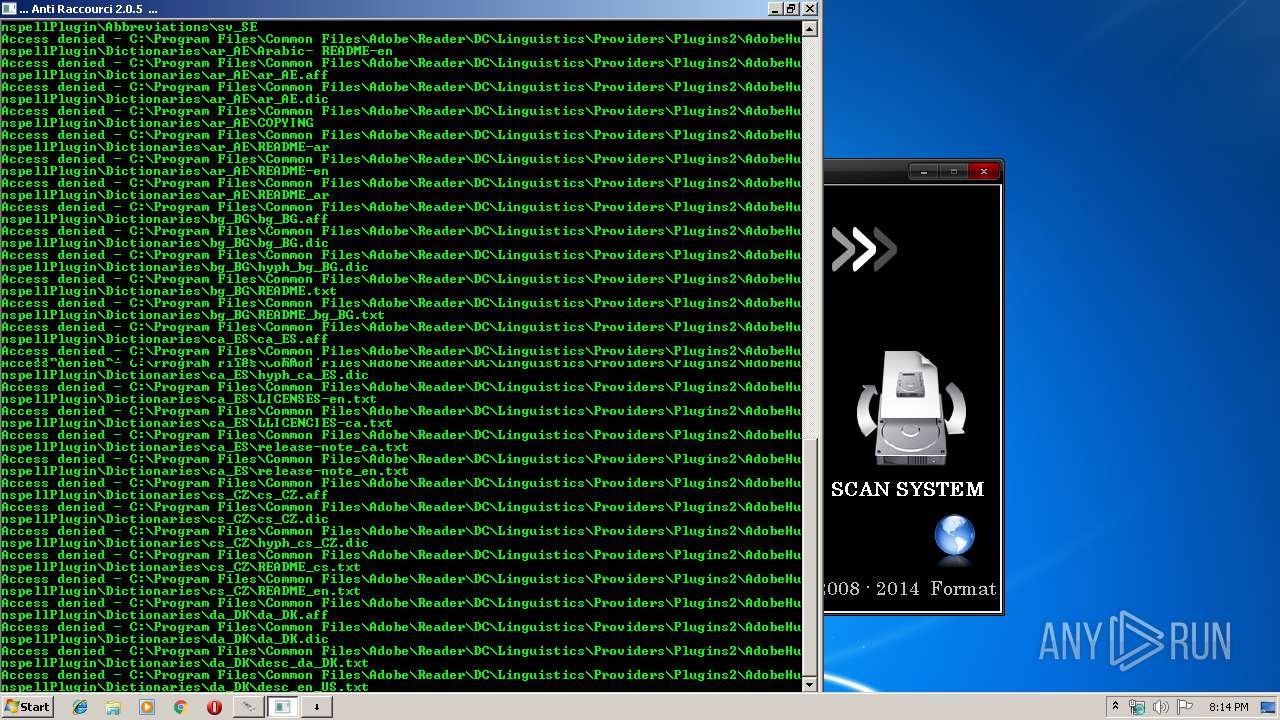Show hidden tray icons
Image resolution: width=1280 pixels, height=720 pixels.
point(1115,707)
